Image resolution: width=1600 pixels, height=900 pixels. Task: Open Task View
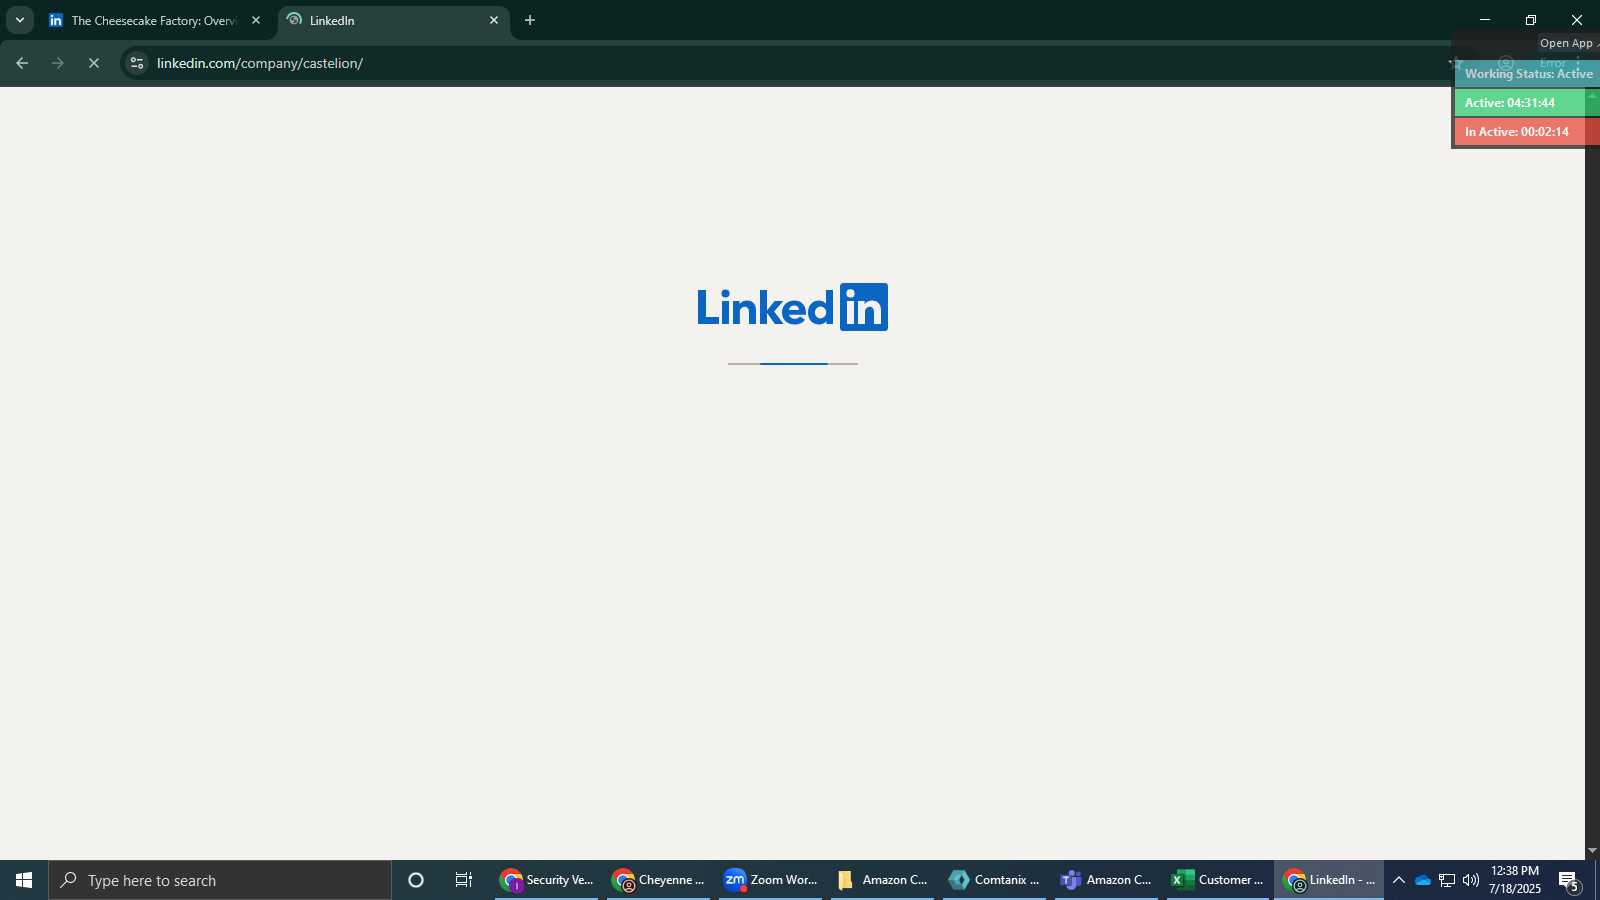point(464,880)
